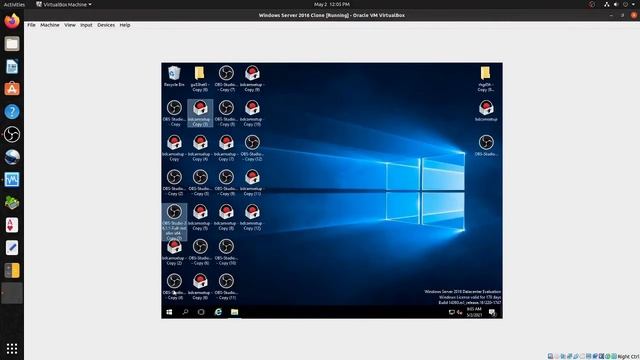Click the volume icon in Windows tray
Image resolution: width=640 pixels, height=360 pixels.
point(460,312)
